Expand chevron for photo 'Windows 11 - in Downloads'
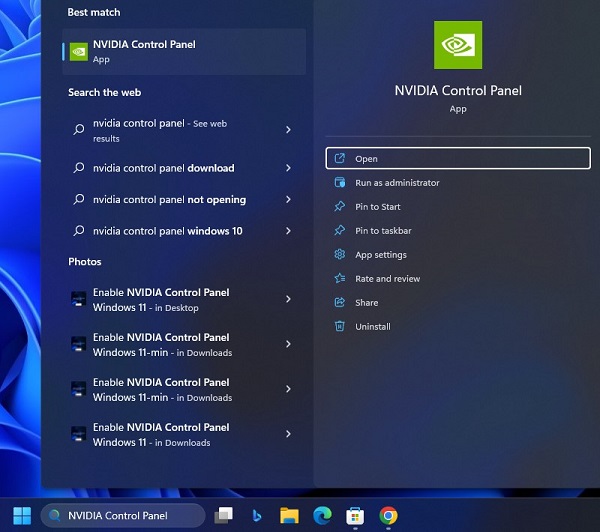Image resolution: width=600 pixels, height=532 pixels. (289, 434)
